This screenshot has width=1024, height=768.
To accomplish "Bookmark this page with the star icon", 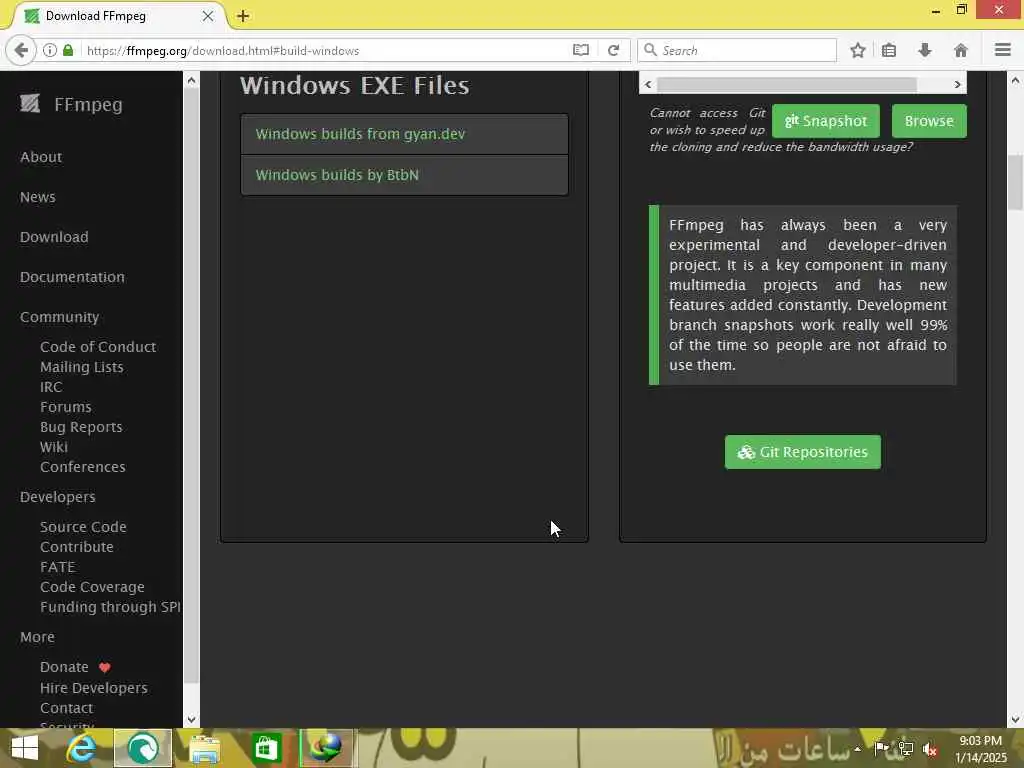I will pos(857,50).
